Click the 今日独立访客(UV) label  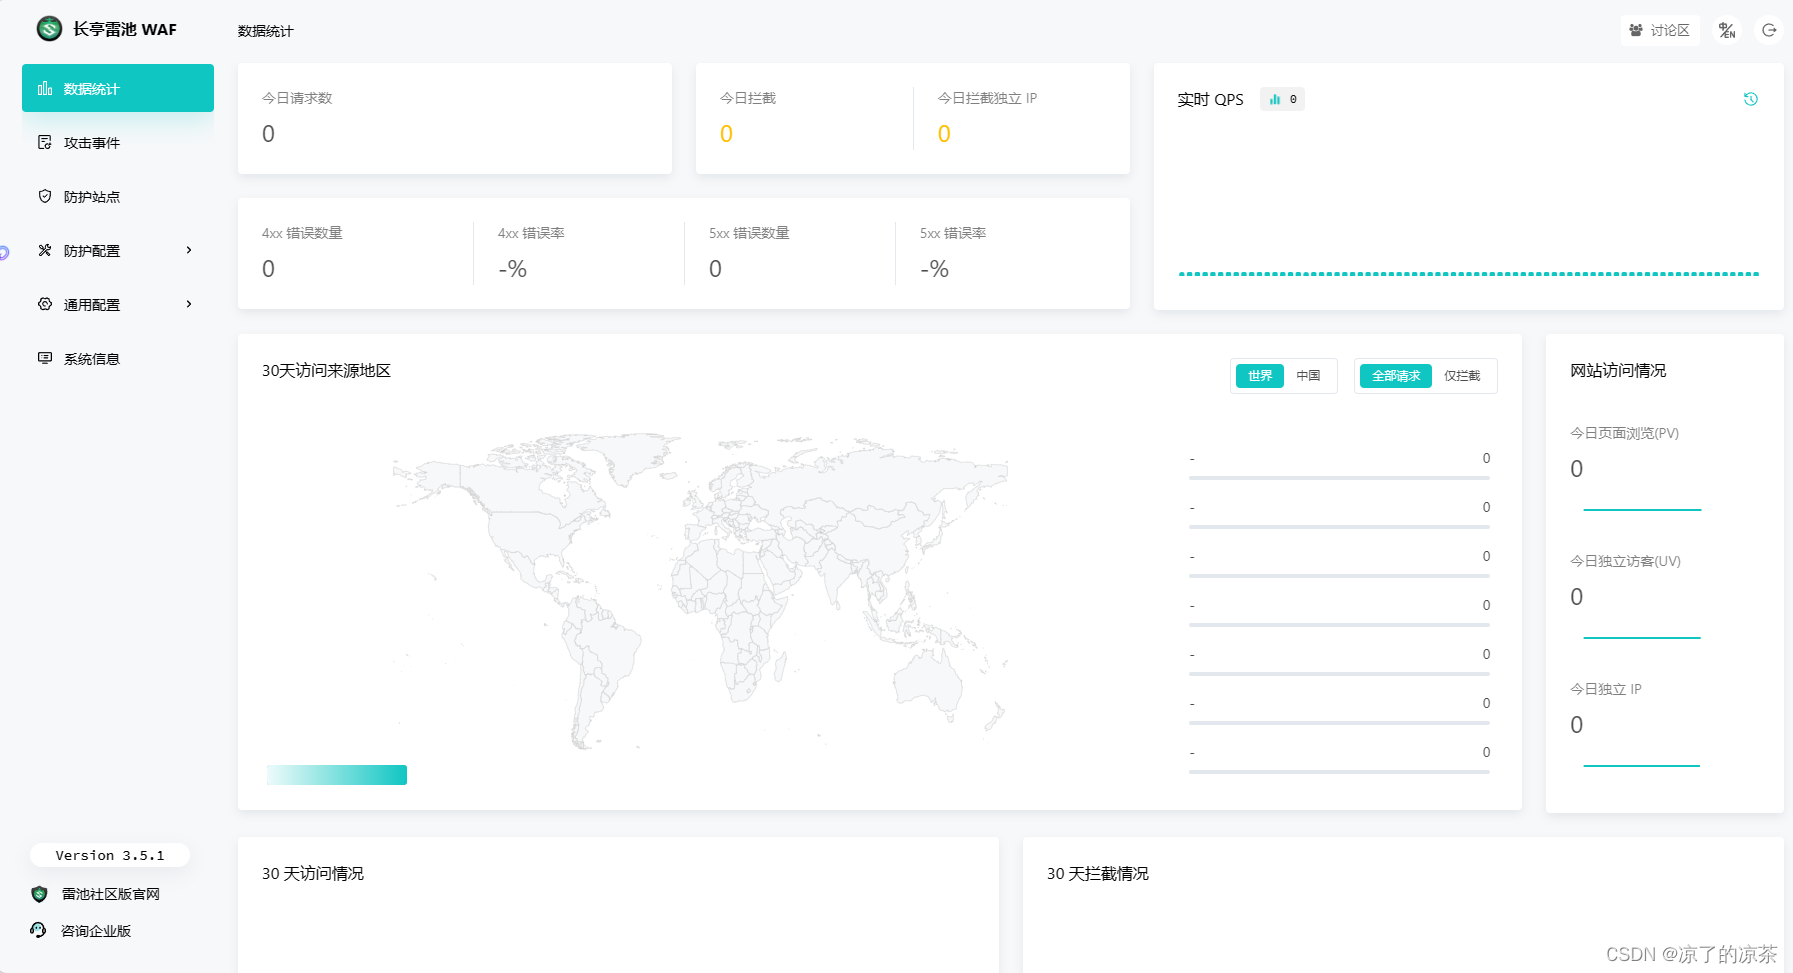[1625, 561]
